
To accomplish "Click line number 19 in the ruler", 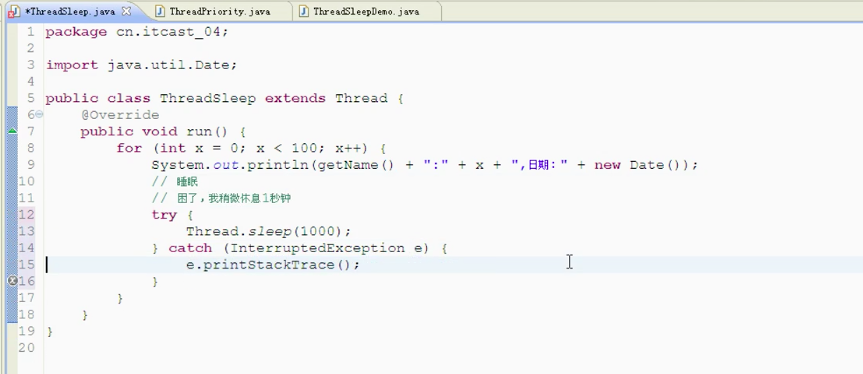I will tap(26, 331).
